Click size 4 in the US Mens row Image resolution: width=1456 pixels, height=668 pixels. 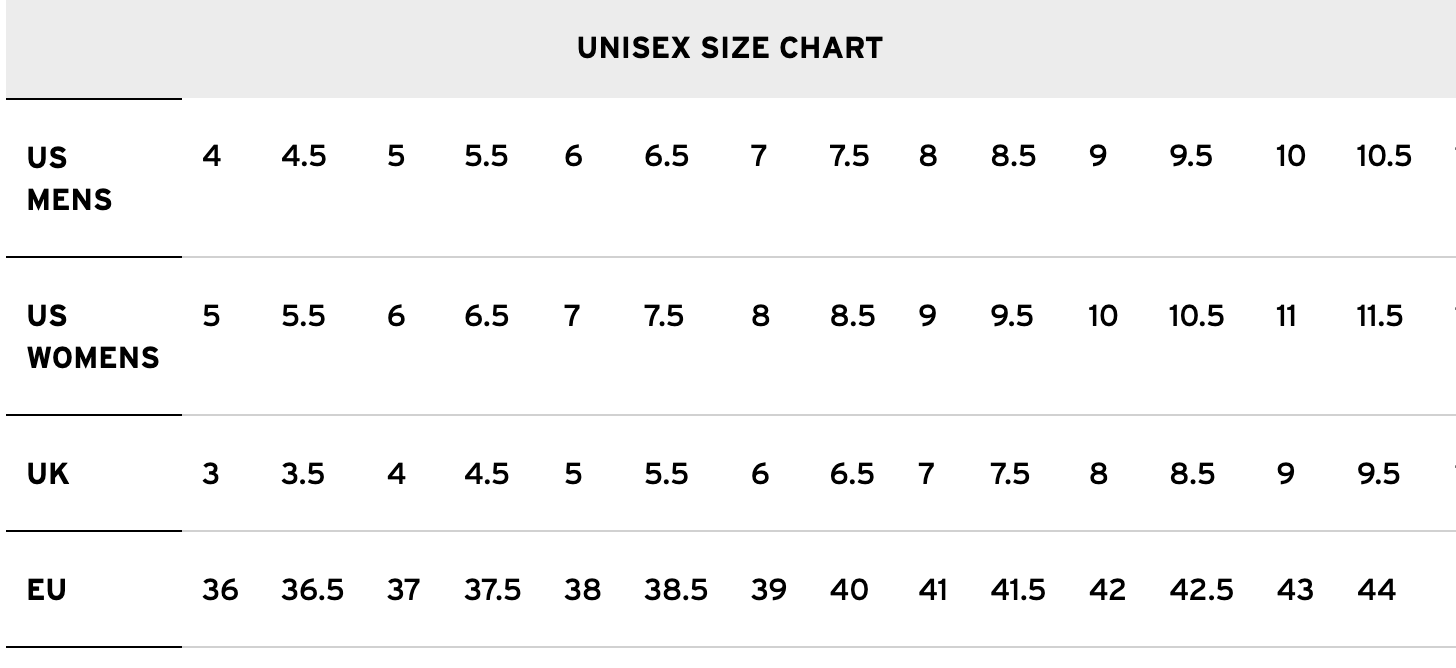pos(211,156)
